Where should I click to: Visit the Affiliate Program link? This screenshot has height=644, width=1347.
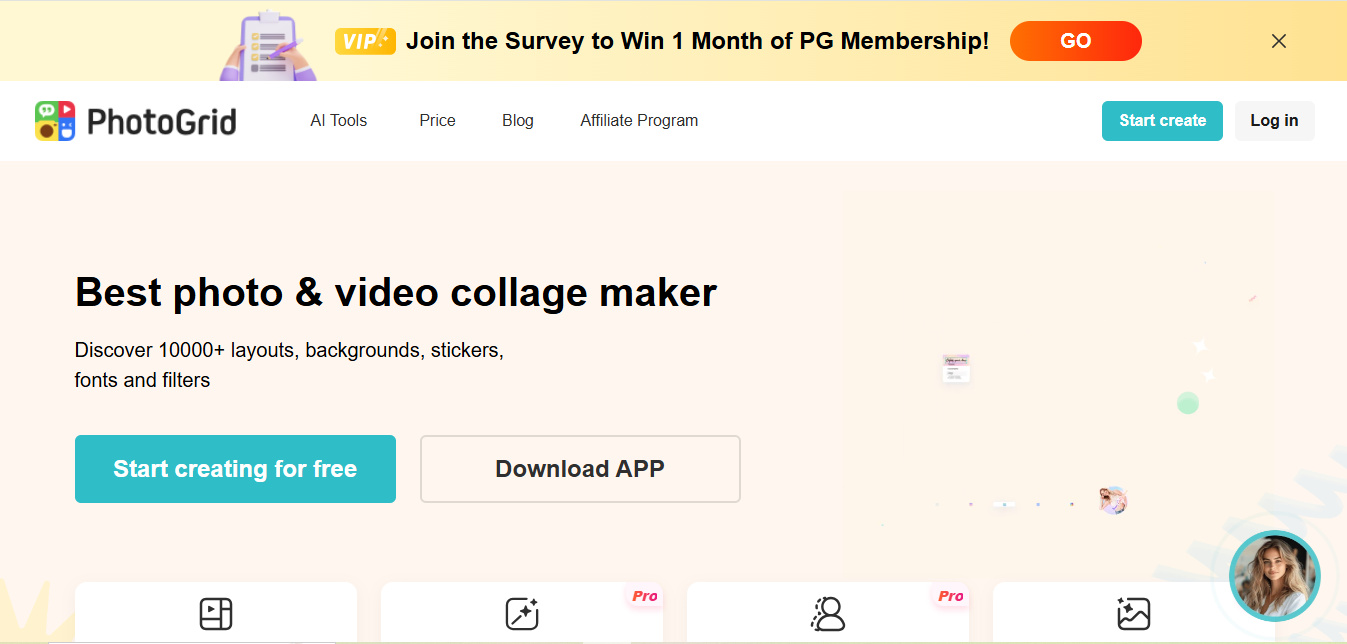coord(639,121)
